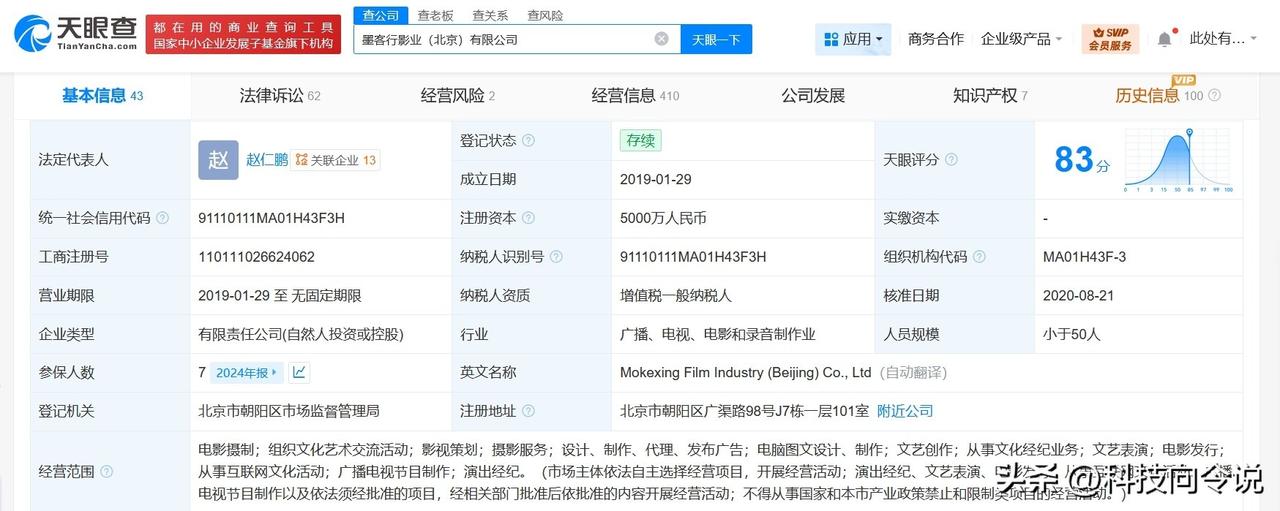Click the 赵 avatar for legal representative
This screenshot has width=1280, height=511.
click(x=218, y=160)
